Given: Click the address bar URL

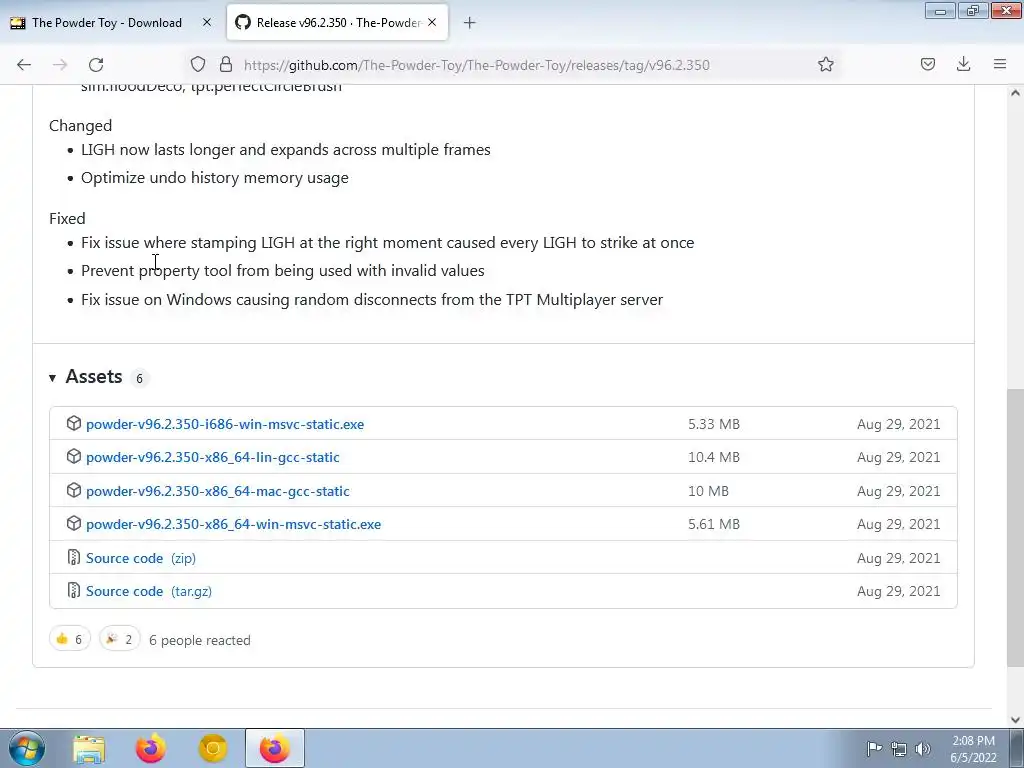Looking at the screenshot, I should pyautogui.click(x=477, y=65).
